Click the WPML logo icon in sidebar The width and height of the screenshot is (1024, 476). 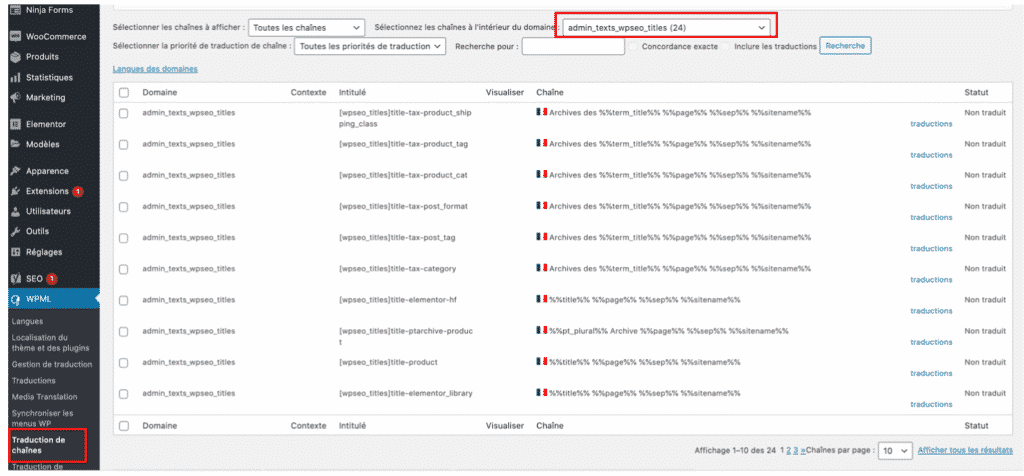[15, 300]
